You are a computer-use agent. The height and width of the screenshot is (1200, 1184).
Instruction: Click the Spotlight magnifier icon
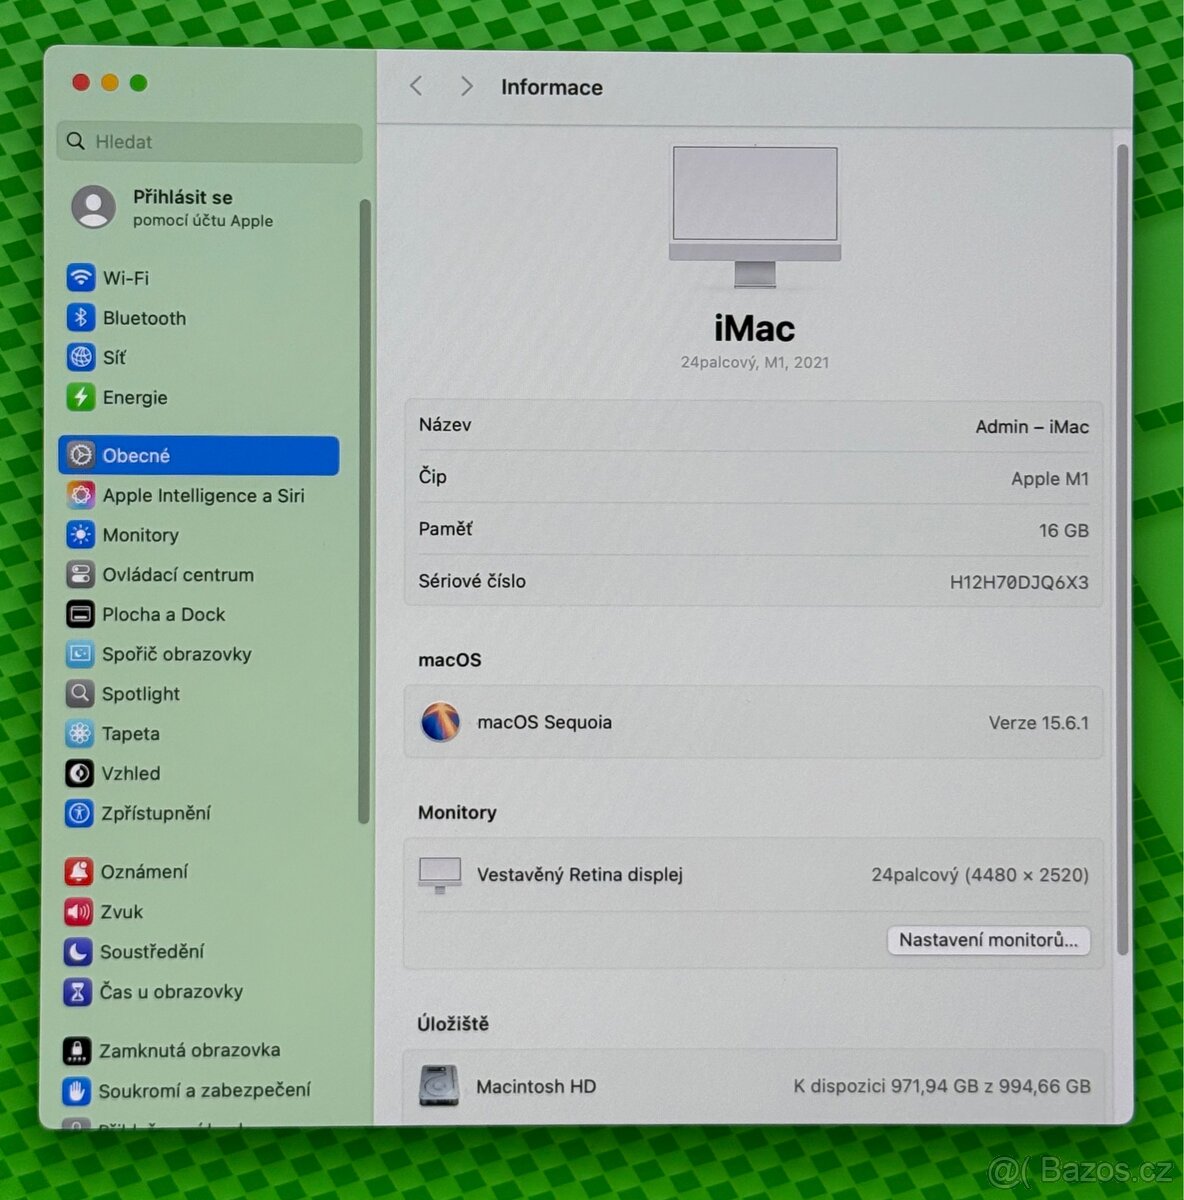(80, 693)
